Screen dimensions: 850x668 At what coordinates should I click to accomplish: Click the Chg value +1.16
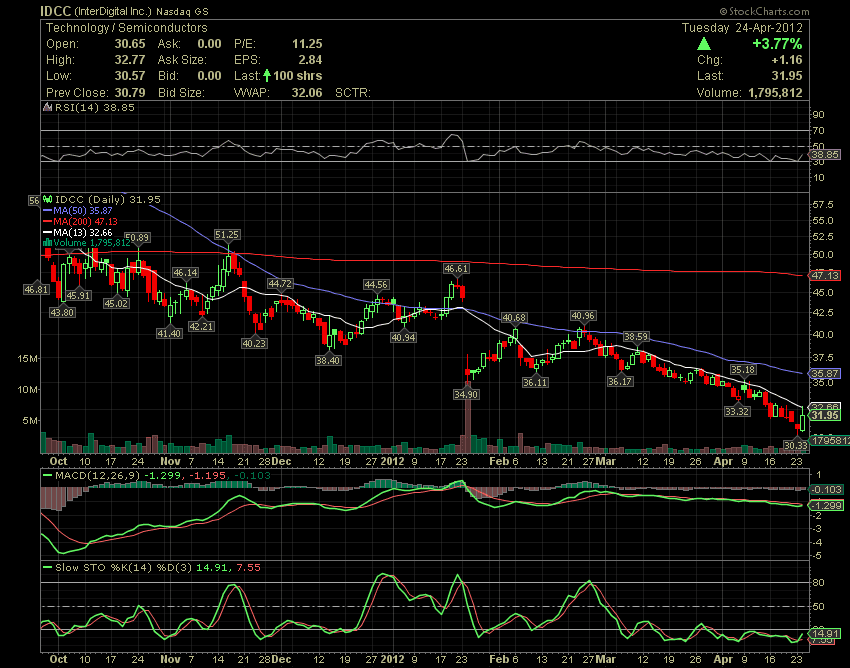pos(787,60)
